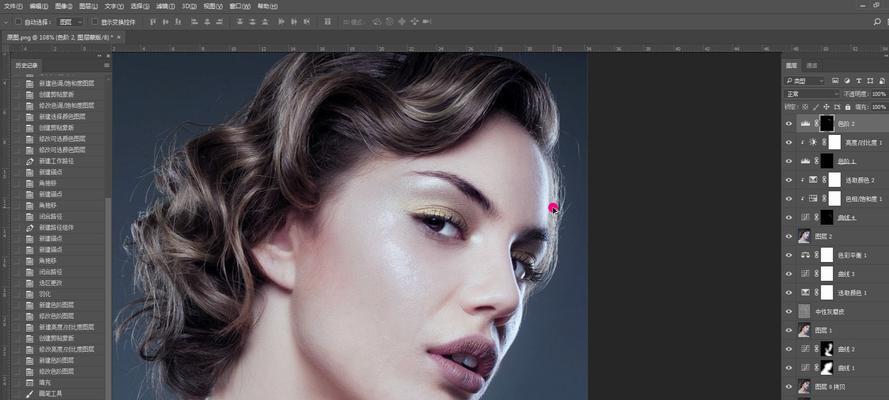Open the 选择 (Select) menu
Screen dimensions: 889x400
(x=139, y=6)
